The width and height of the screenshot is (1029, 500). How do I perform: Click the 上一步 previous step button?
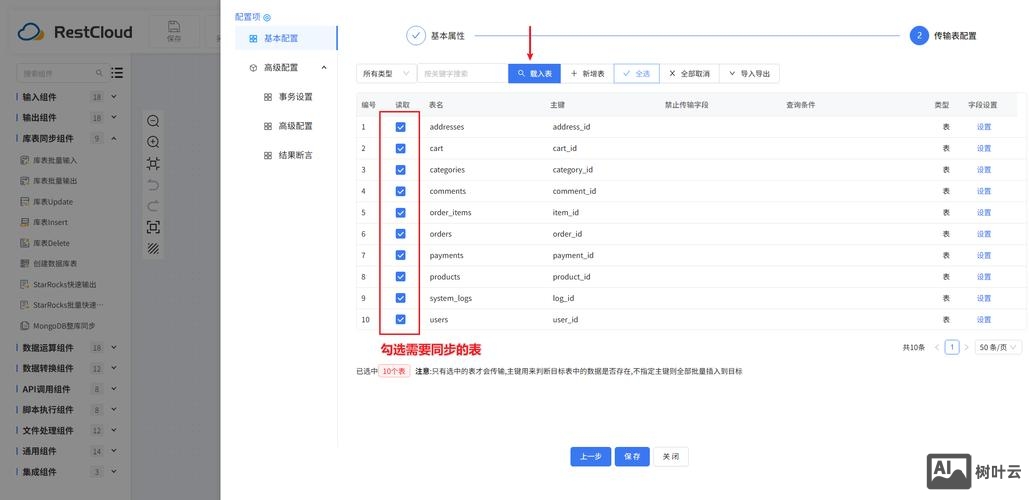(x=591, y=457)
